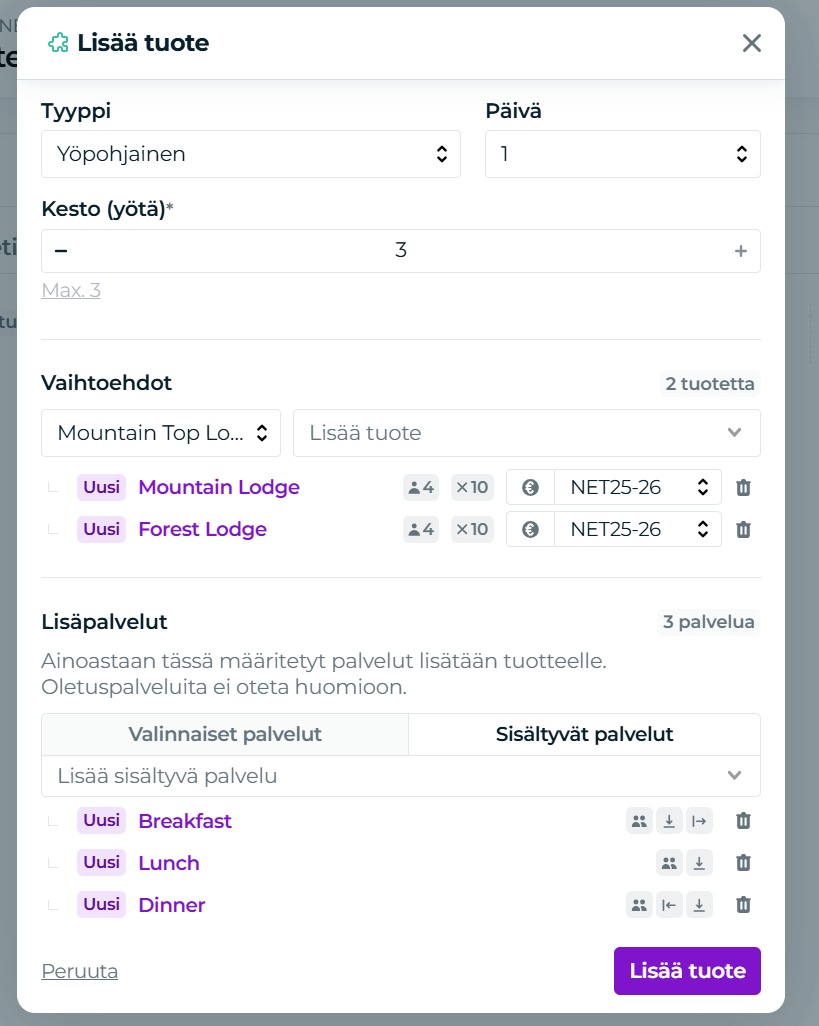The width and height of the screenshot is (819, 1026).
Task: Open the Mountain Top Lo... supplier selector
Action: [x=161, y=433]
